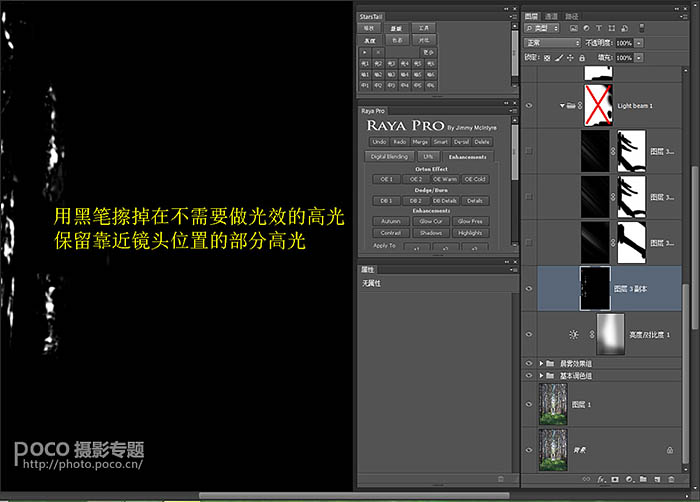Create a new group folder icon
Image resolution: width=700 pixels, height=502 pixels.
coord(643,479)
